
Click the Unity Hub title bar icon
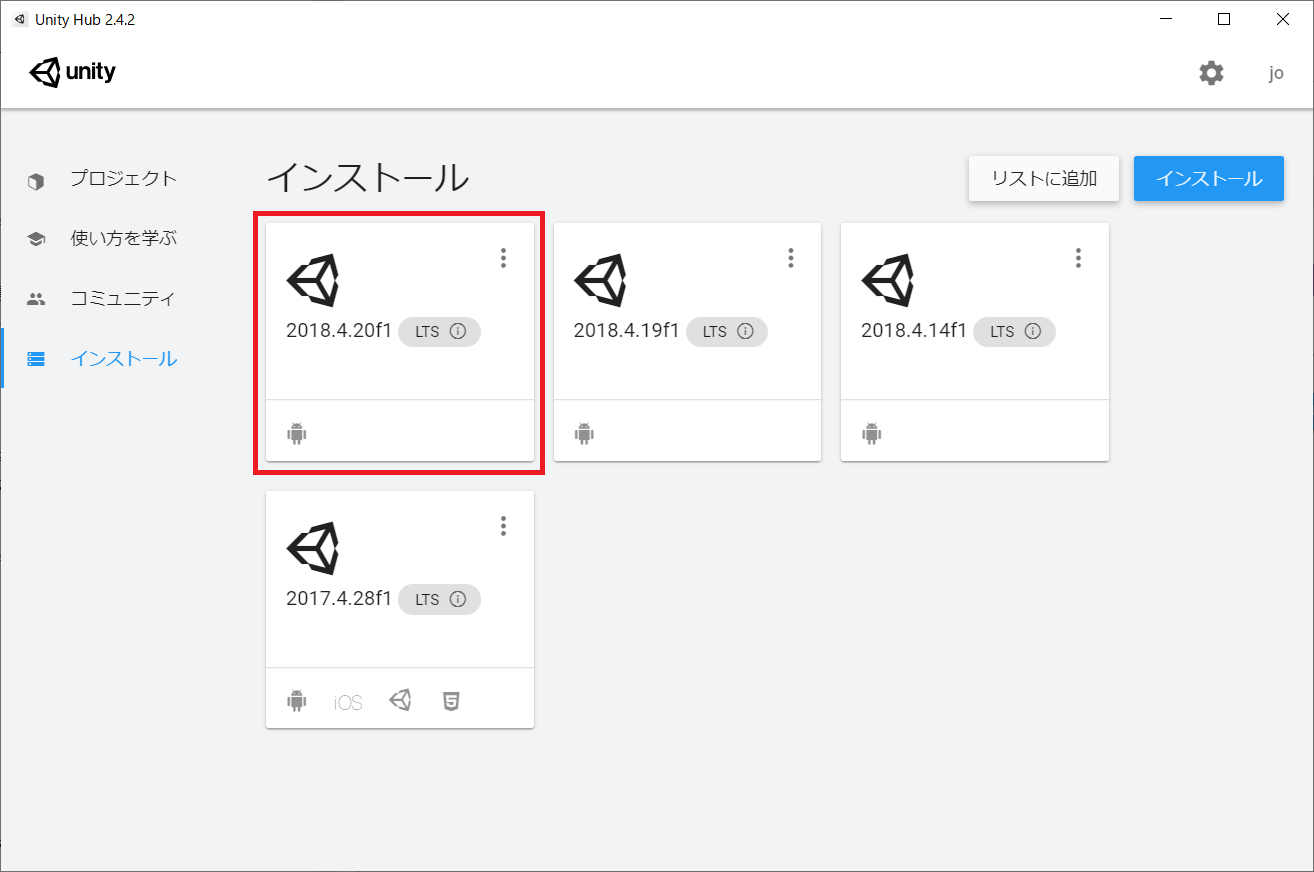point(19,19)
